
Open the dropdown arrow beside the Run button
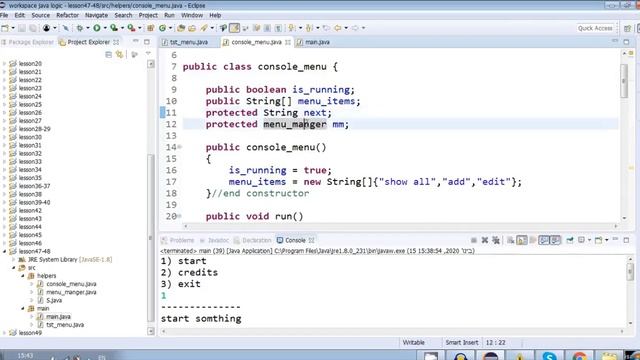pos(105,28)
